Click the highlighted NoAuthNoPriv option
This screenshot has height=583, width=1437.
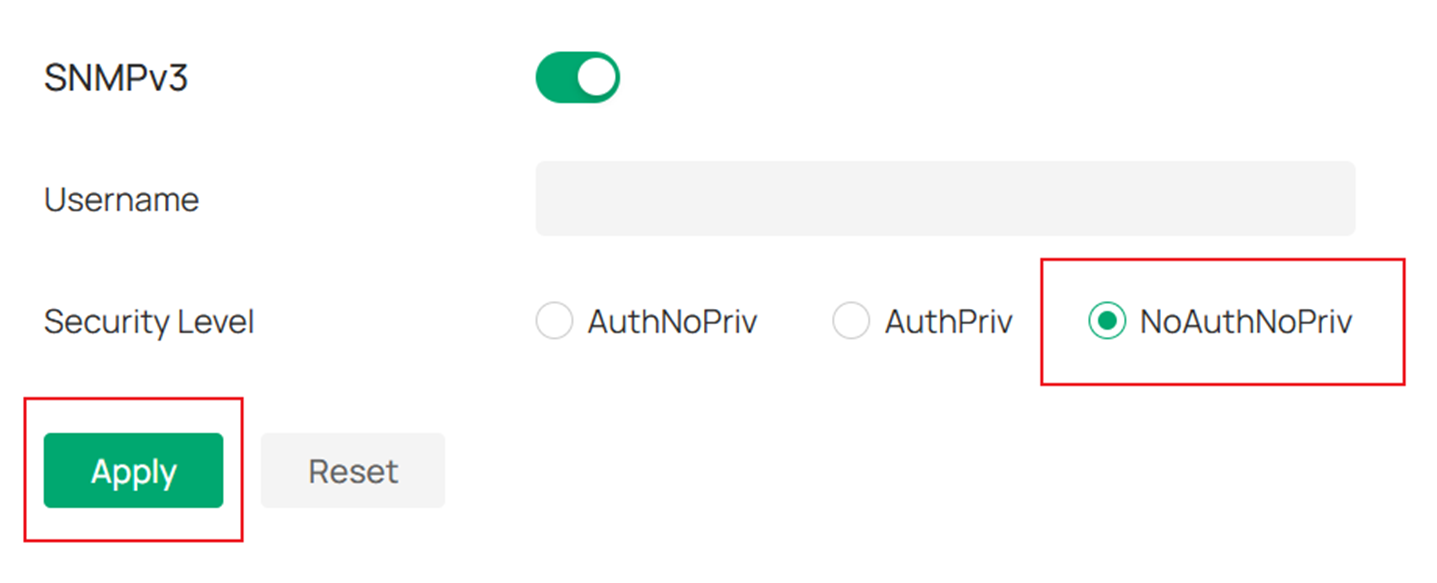coord(1107,320)
